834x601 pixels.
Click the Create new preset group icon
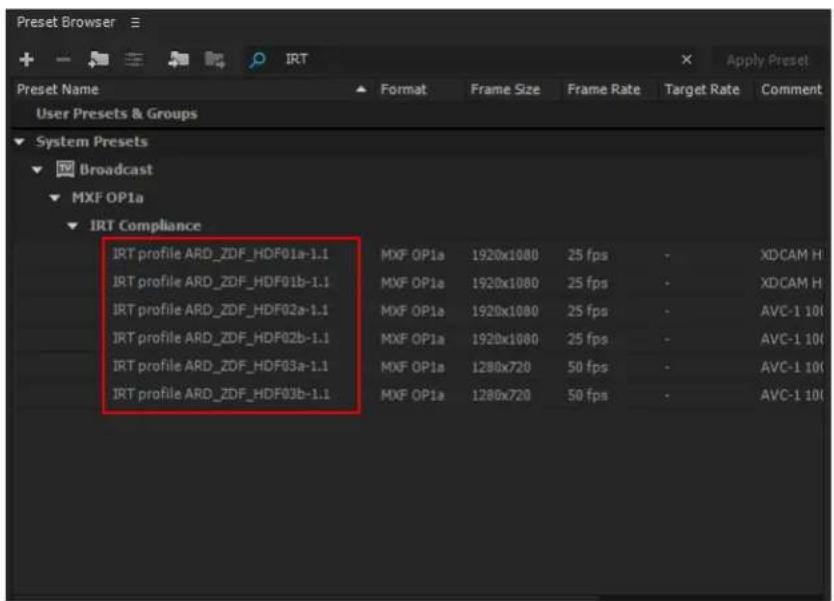click(98, 59)
